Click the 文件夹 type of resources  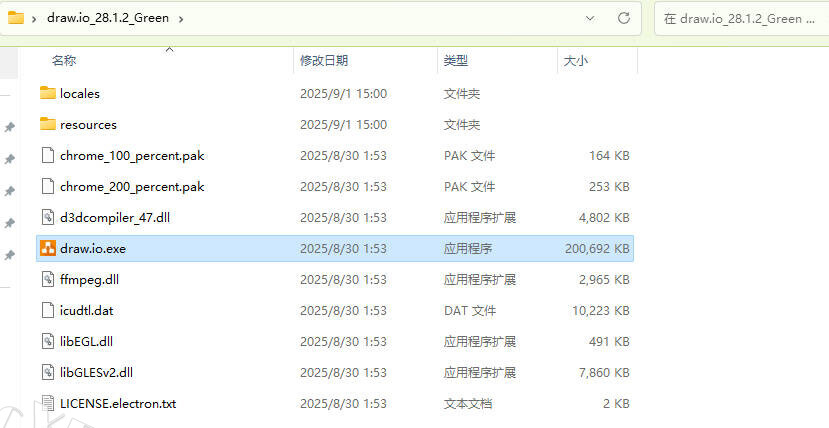tap(462, 125)
